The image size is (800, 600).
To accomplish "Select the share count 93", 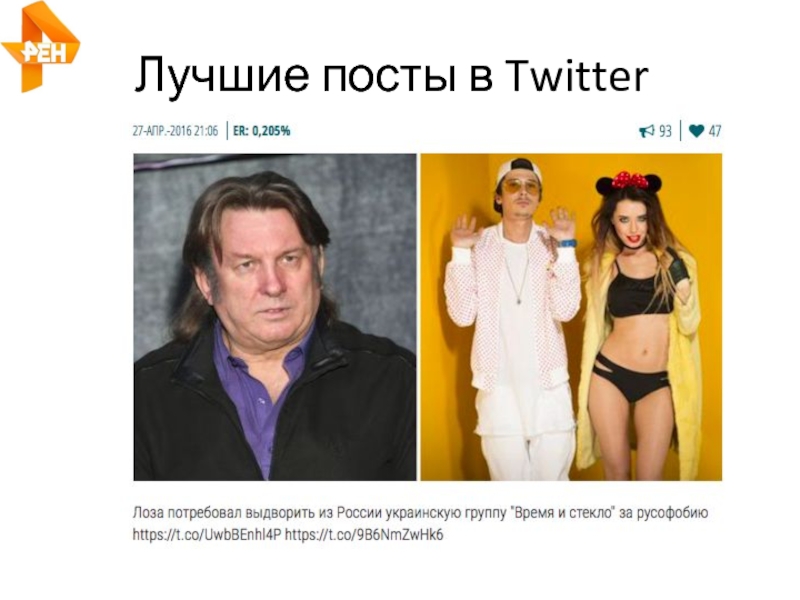I will point(665,131).
